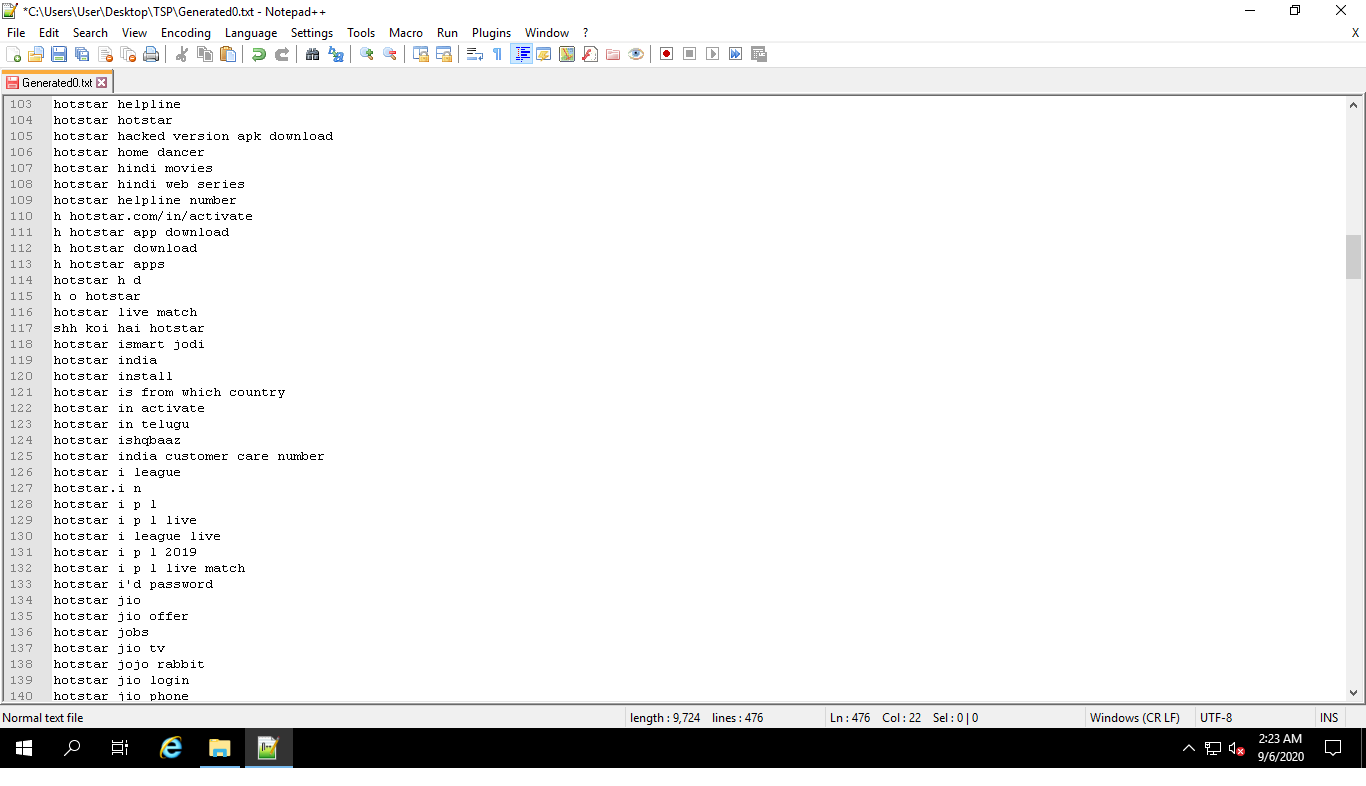The image size is (1366, 786).
Task: Click the Replace icon in the toolbar
Action: coord(336,54)
